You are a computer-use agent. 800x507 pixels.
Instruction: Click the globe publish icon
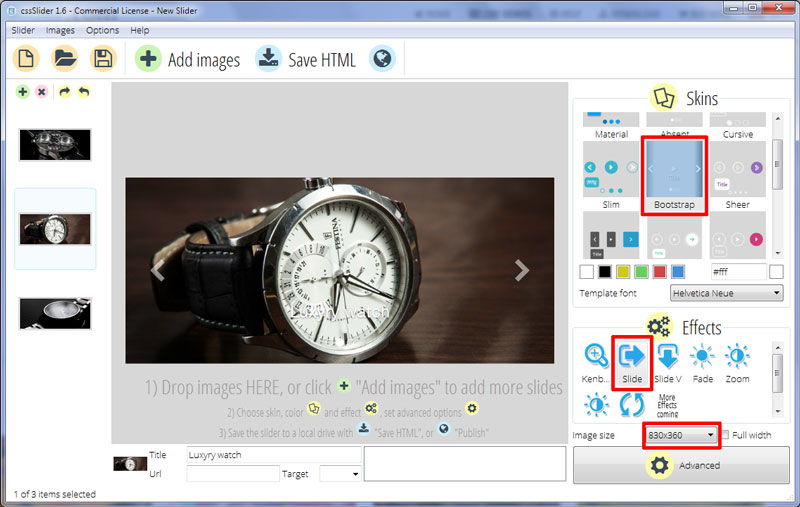click(x=381, y=59)
